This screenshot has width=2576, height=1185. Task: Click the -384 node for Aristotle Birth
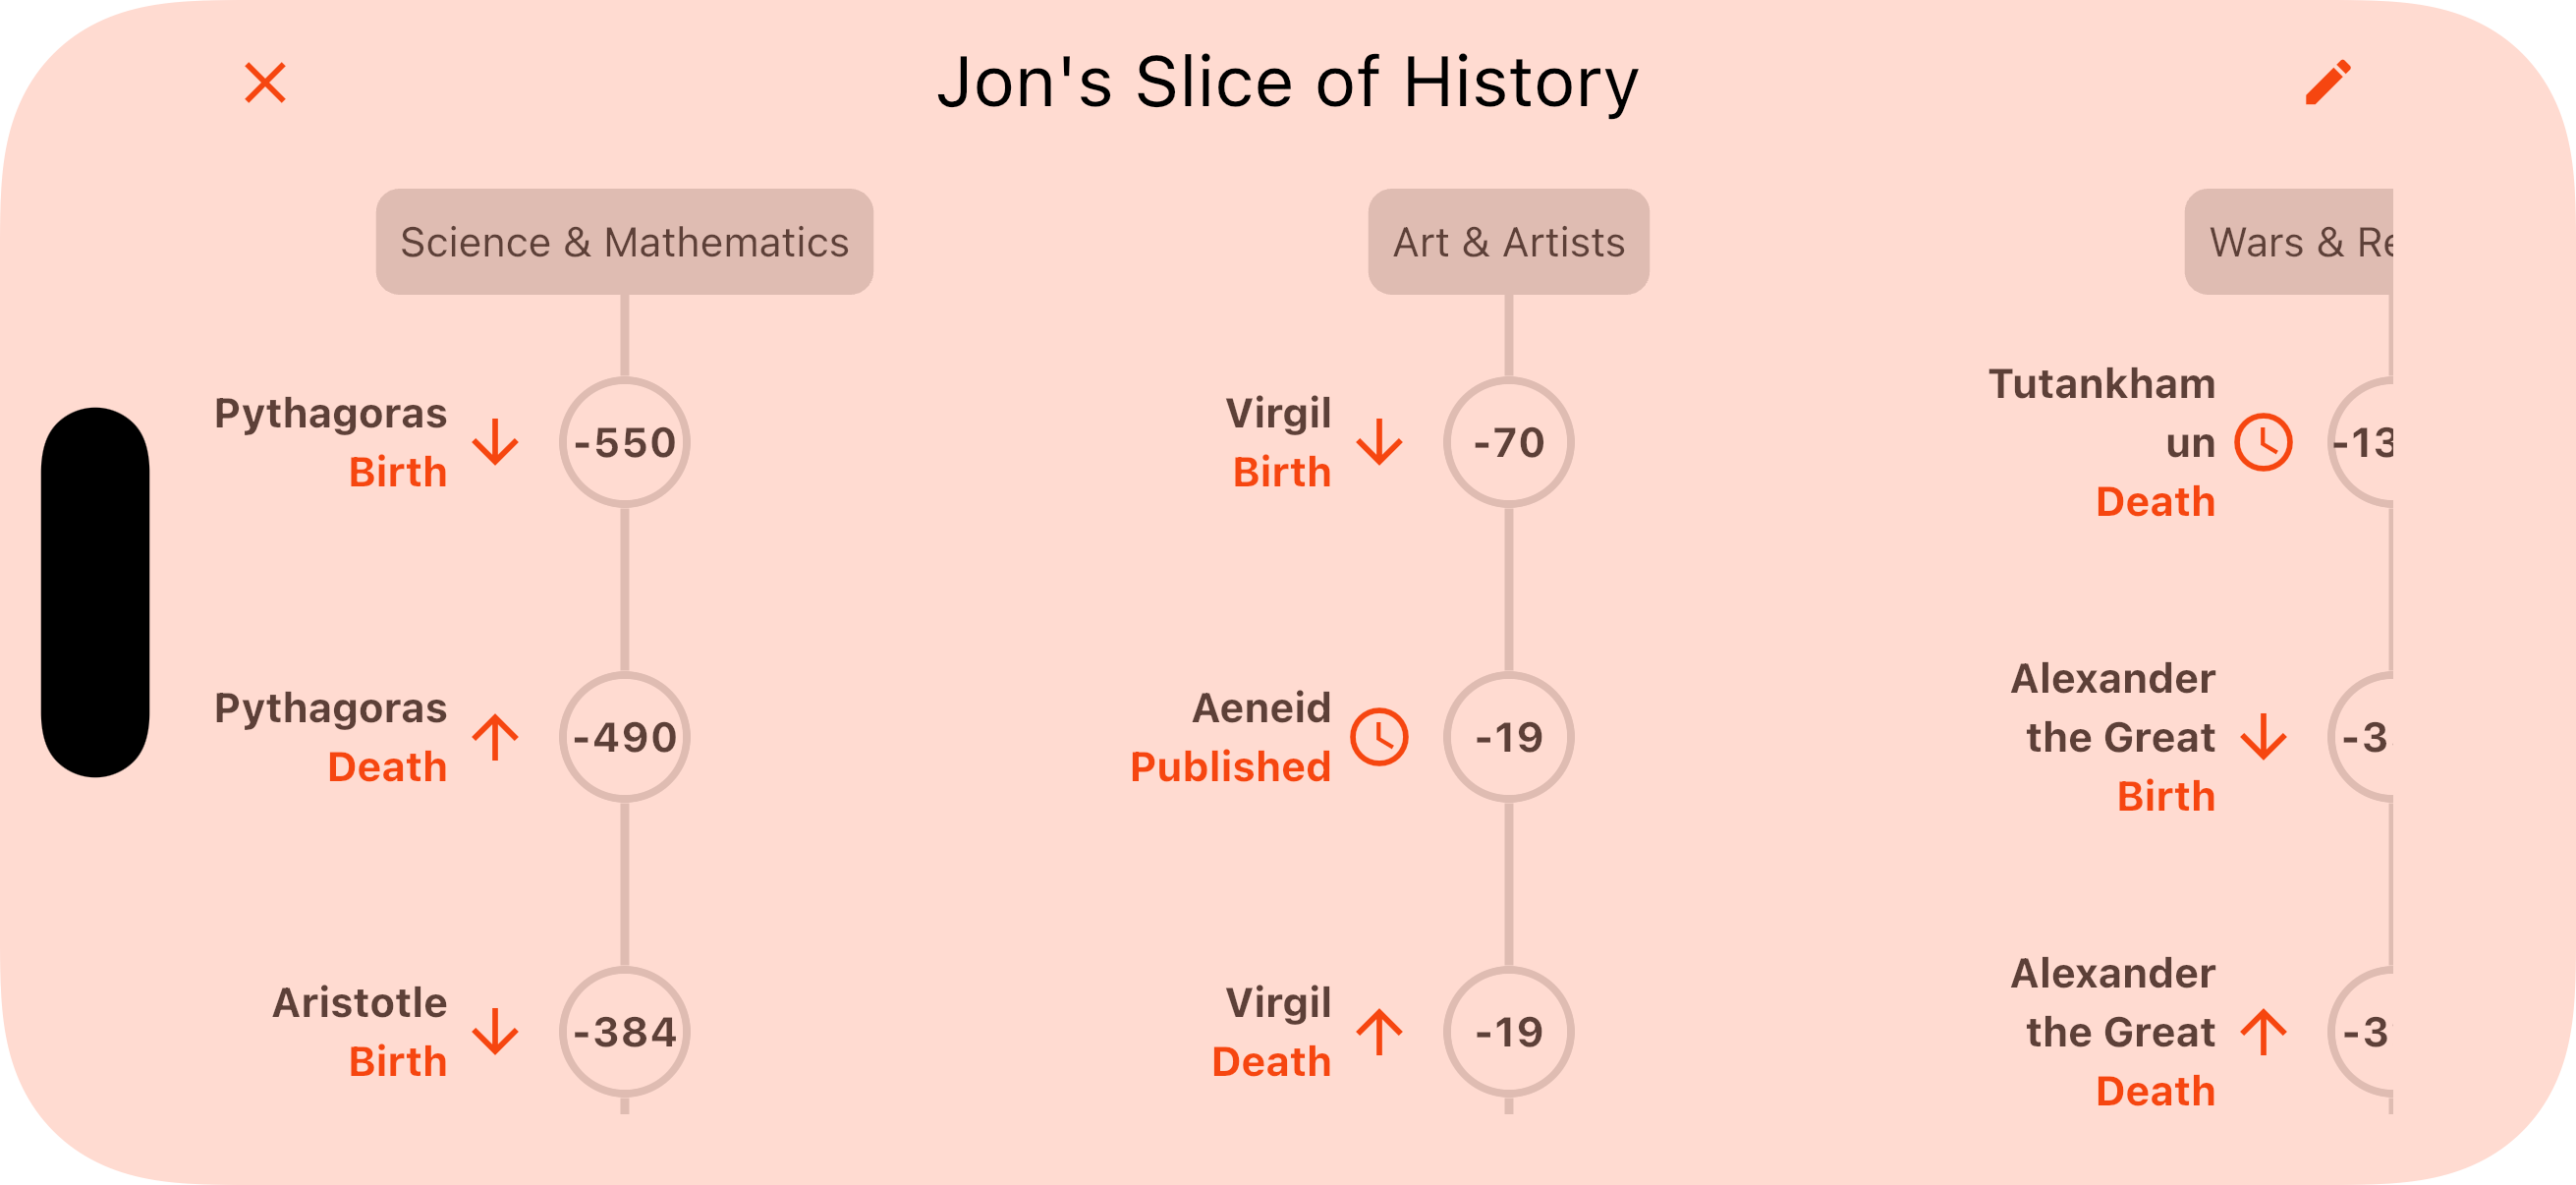click(x=624, y=1032)
